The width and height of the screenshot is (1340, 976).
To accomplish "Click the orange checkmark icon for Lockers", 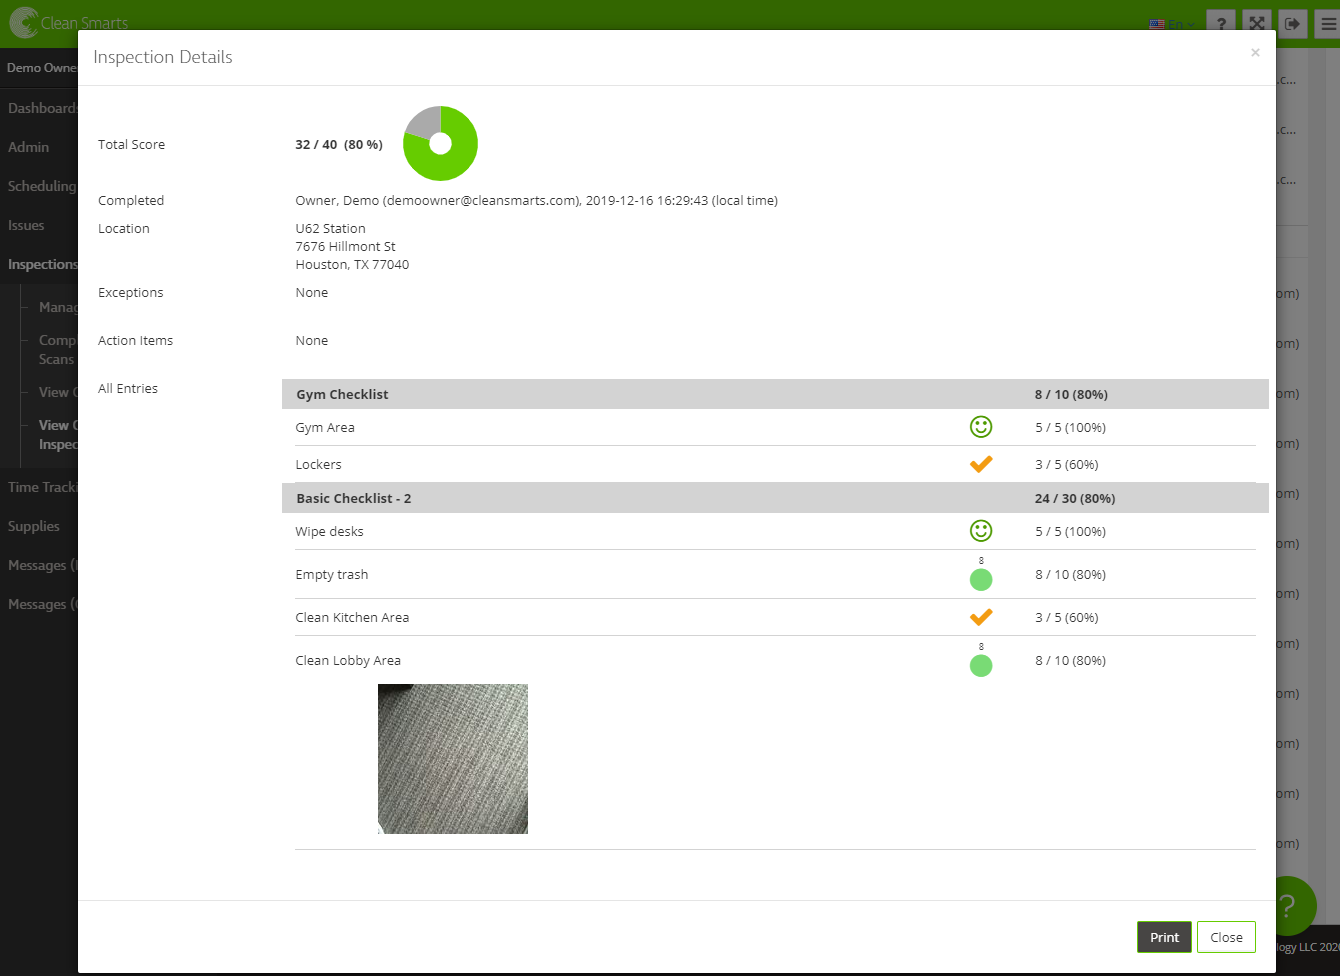I will [981, 464].
